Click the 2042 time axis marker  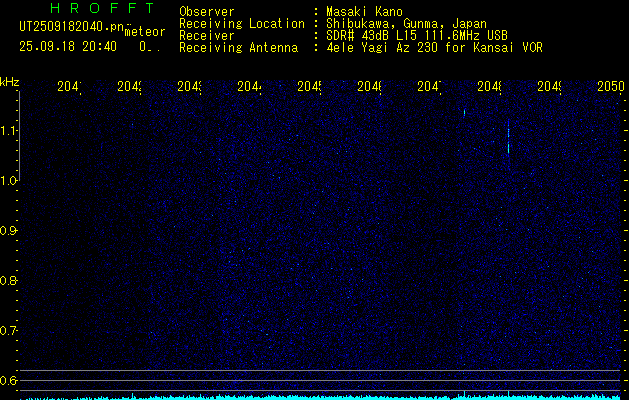tap(130, 87)
